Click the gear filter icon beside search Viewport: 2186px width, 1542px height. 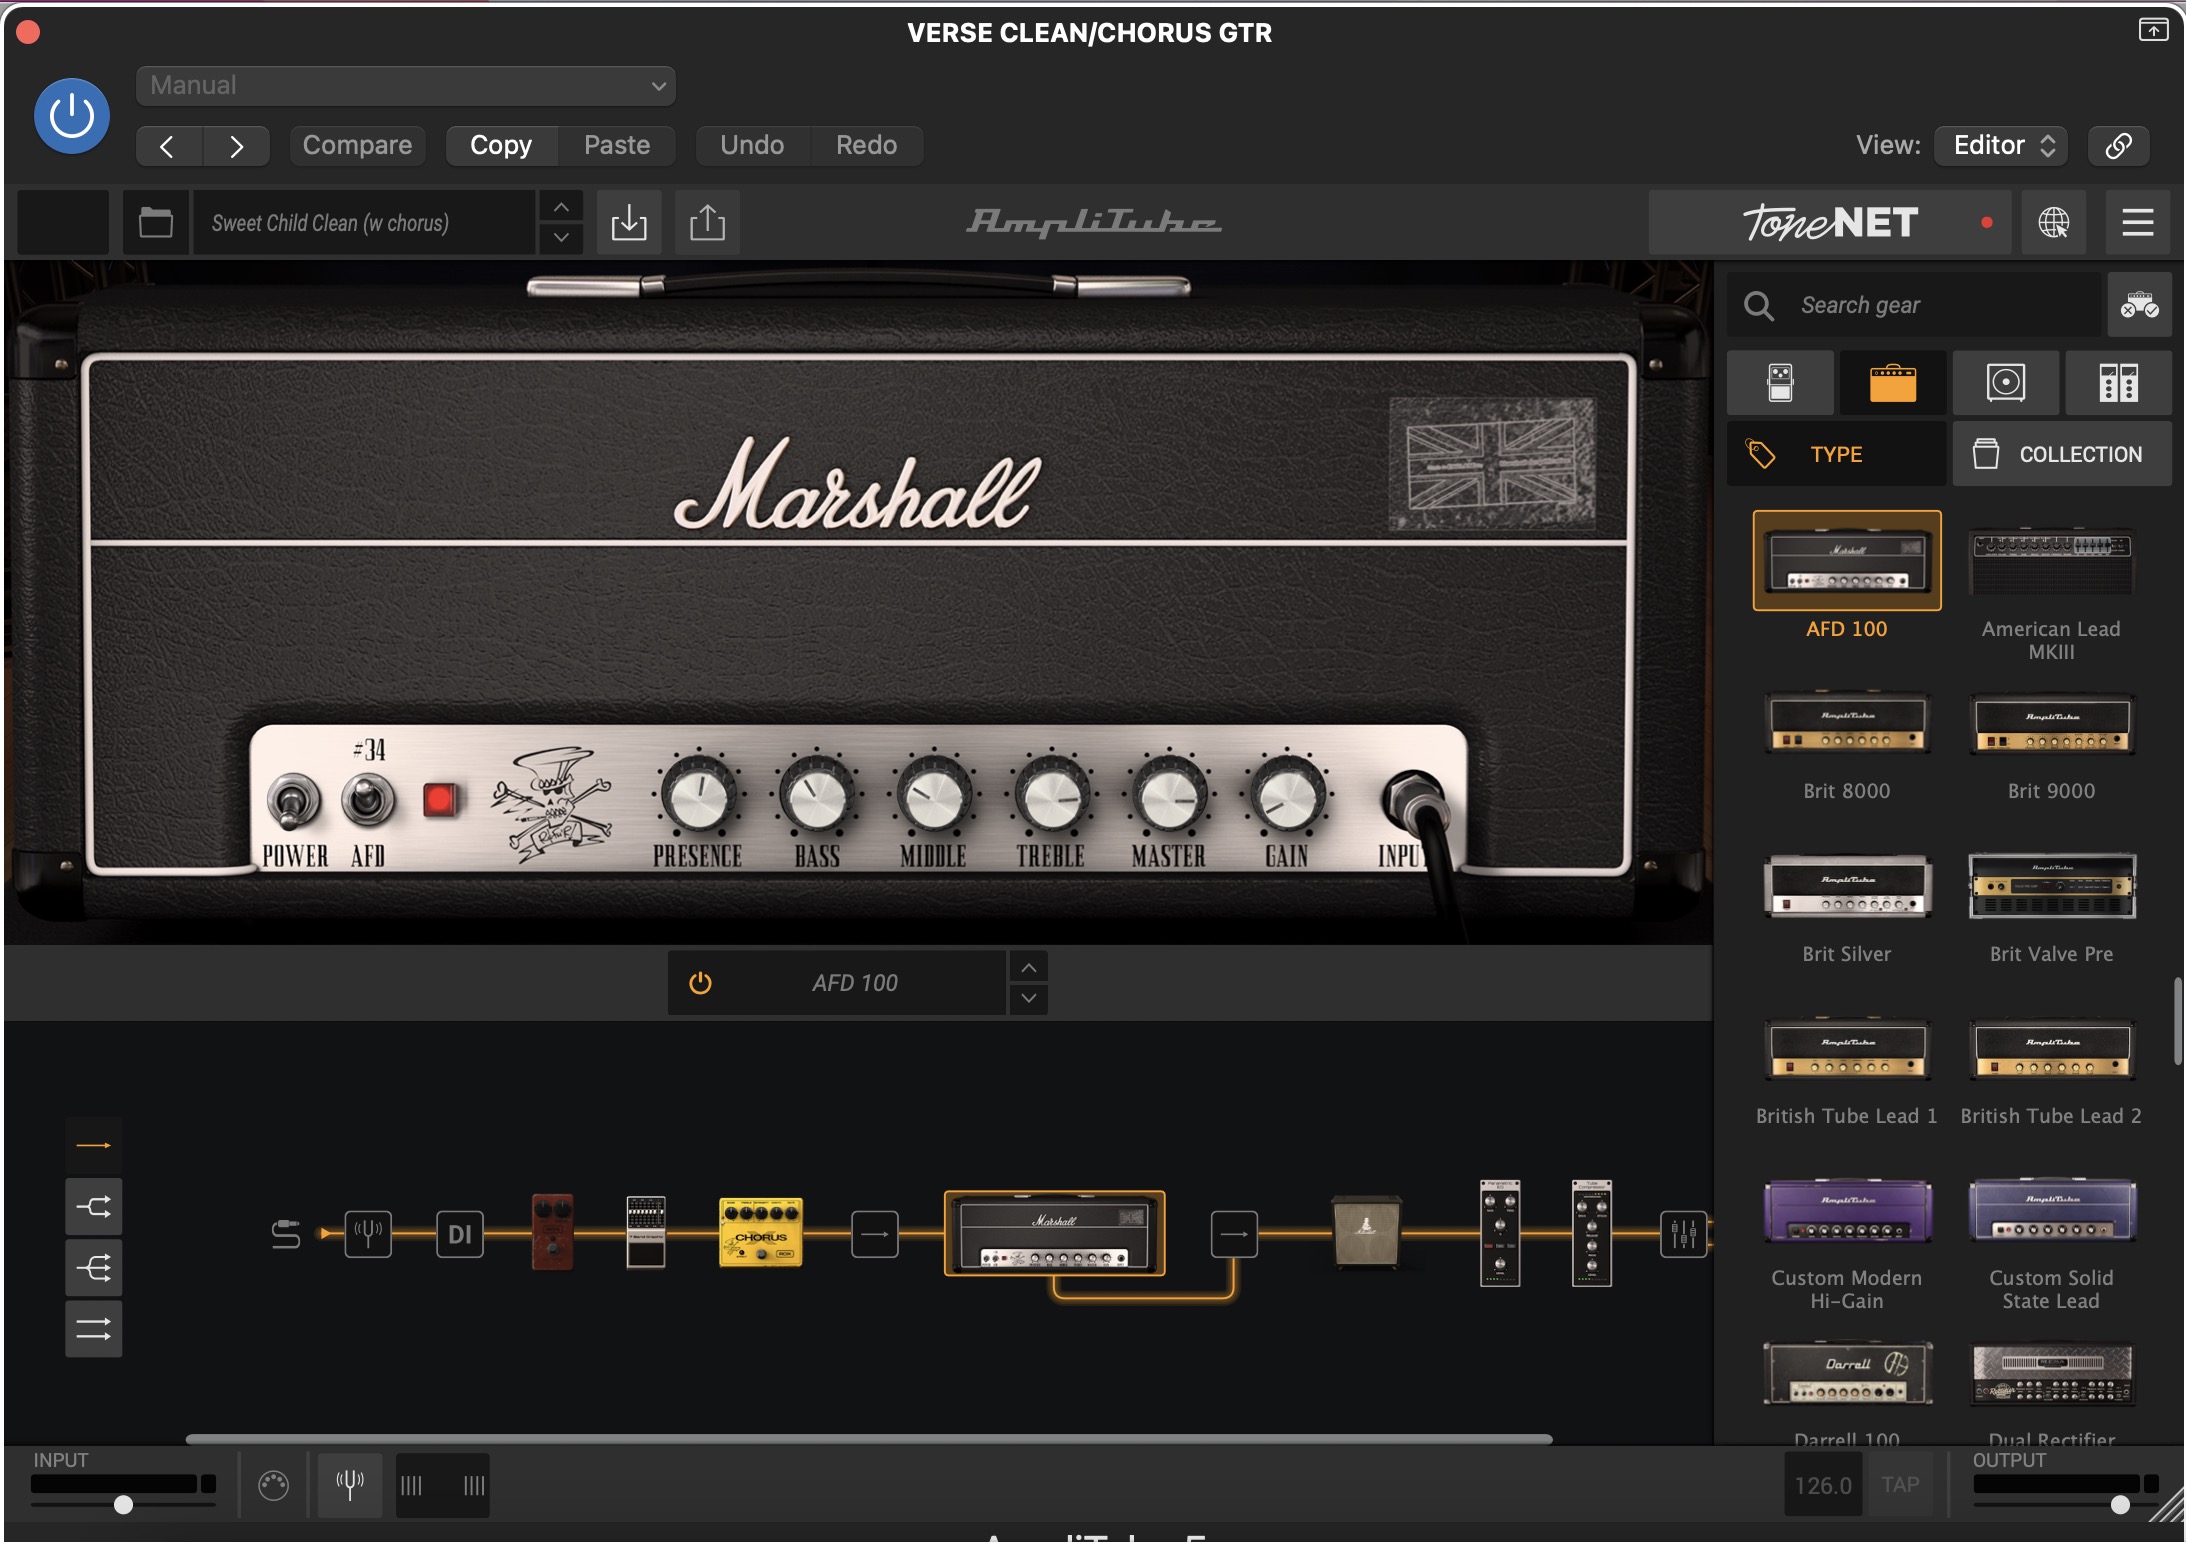(x=2140, y=305)
